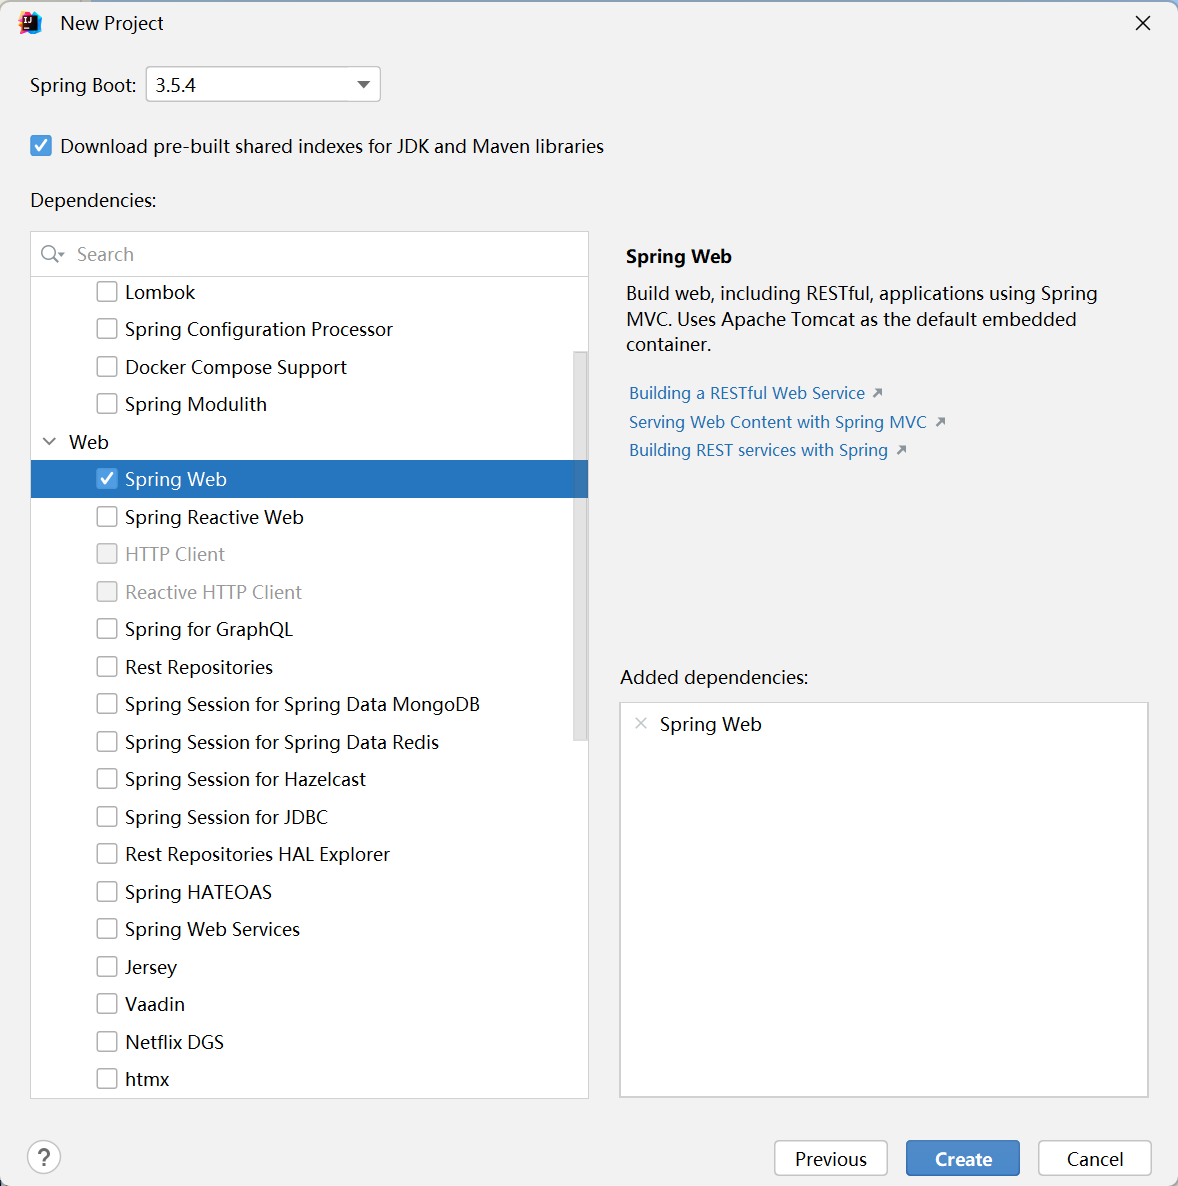Click the disabled Reactive HTTP Client row

click(x=309, y=591)
